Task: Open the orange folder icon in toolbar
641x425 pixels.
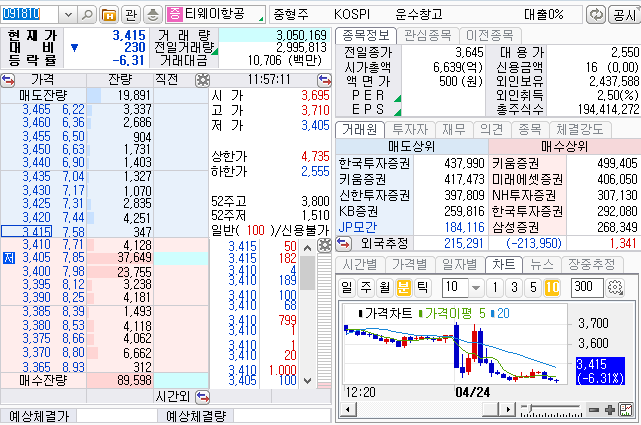Action: [109, 15]
